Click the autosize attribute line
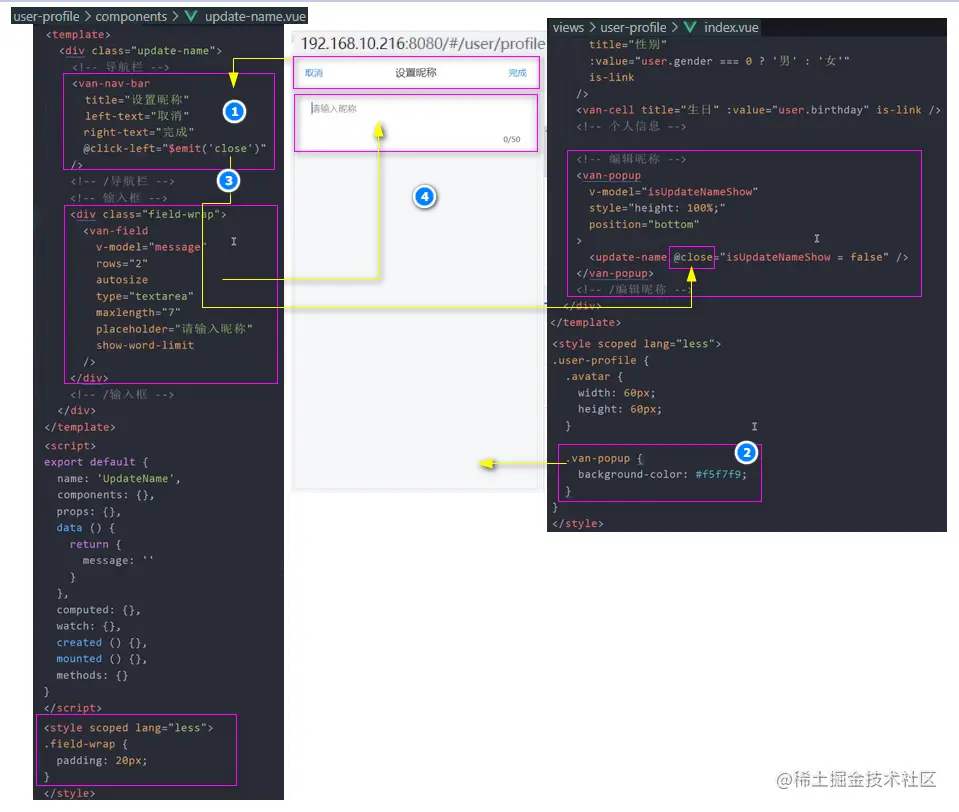 tap(122, 279)
